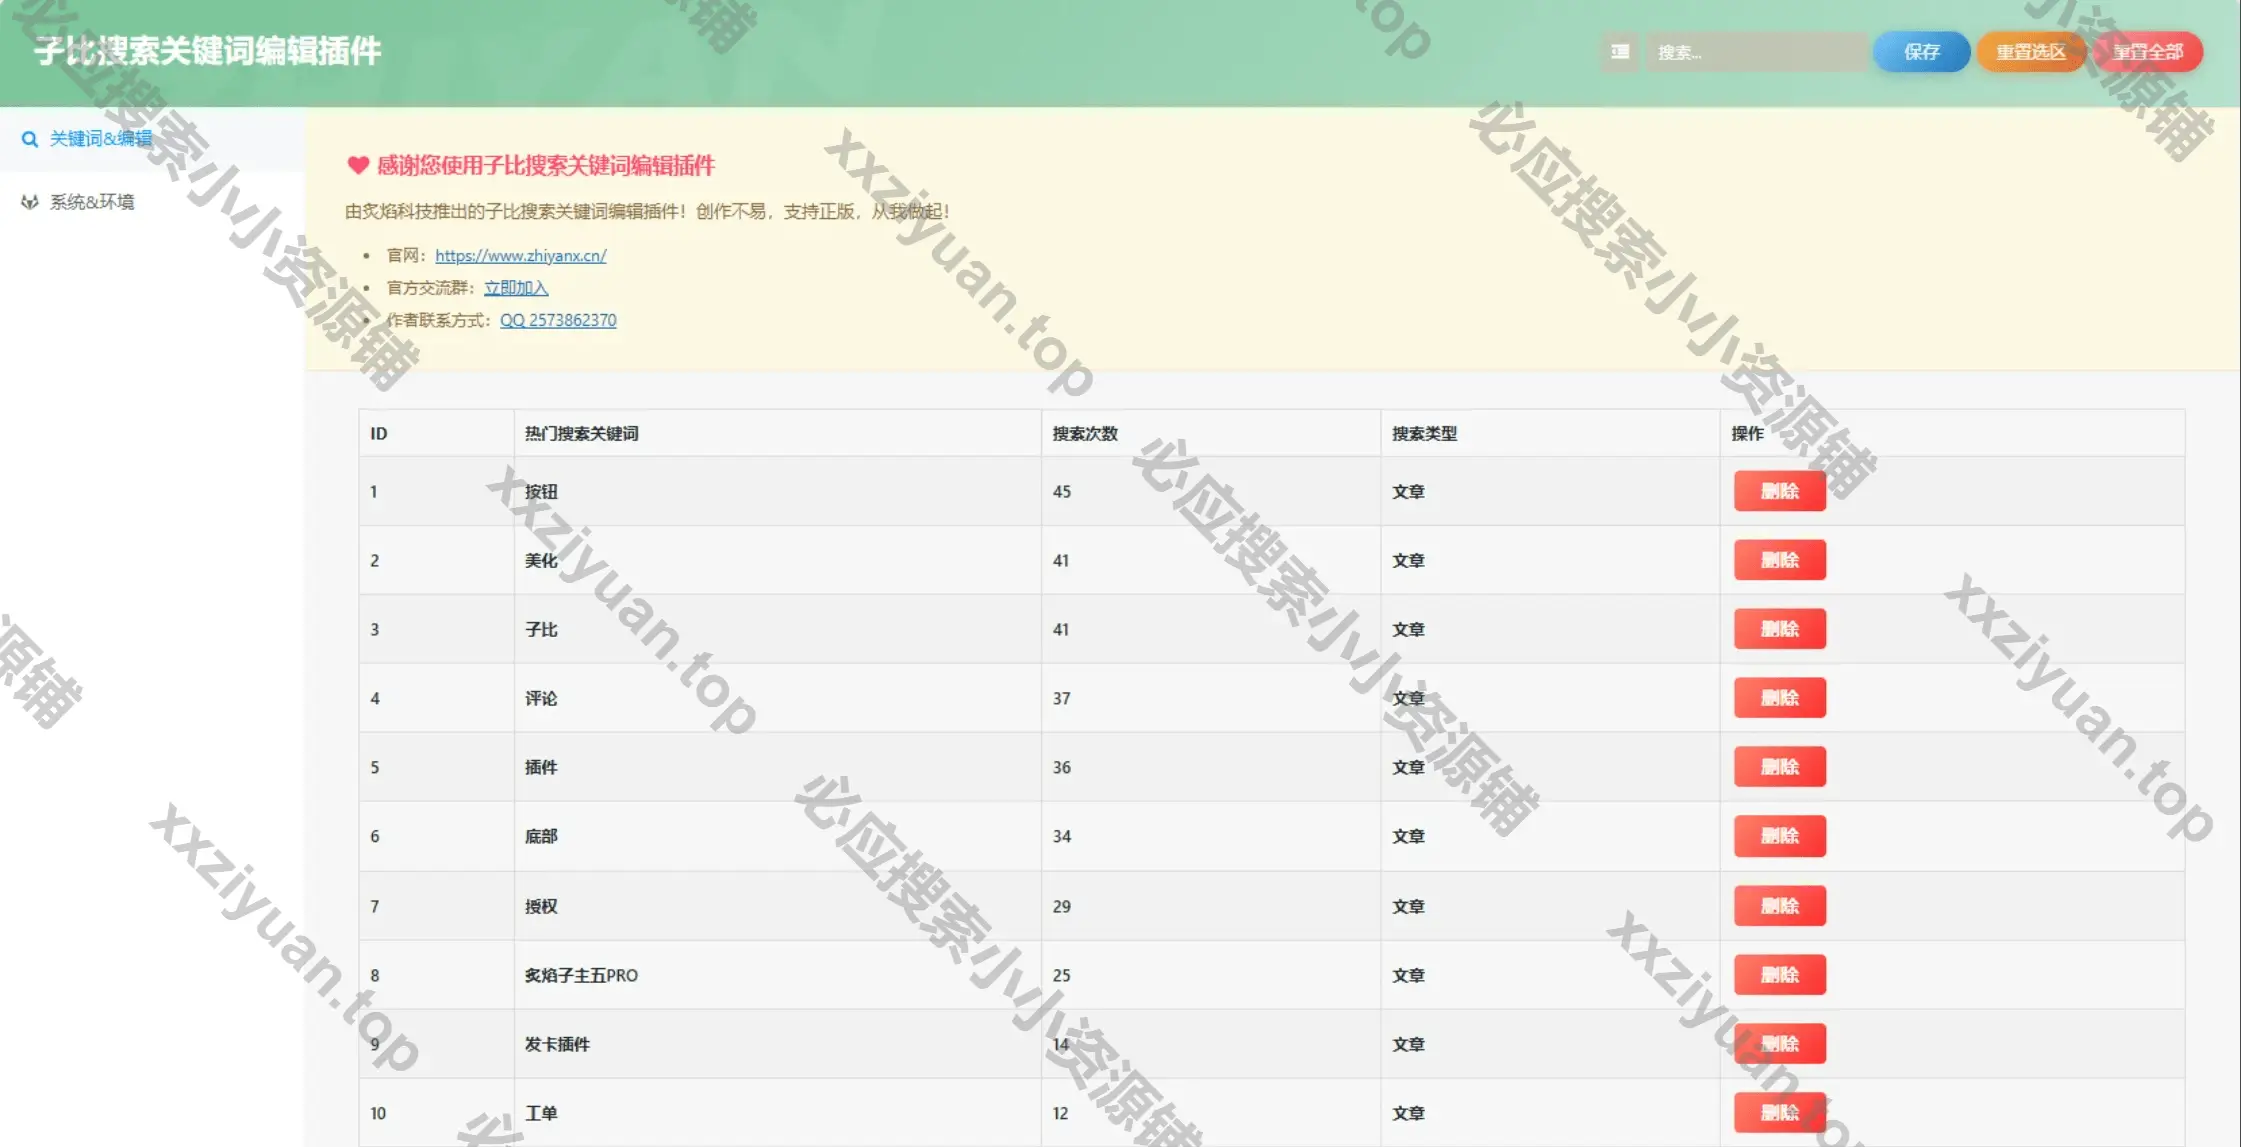Click the 搜索次数 column header
The height and width of the screenshot is (1147, 2241).
pos(1085,433)
